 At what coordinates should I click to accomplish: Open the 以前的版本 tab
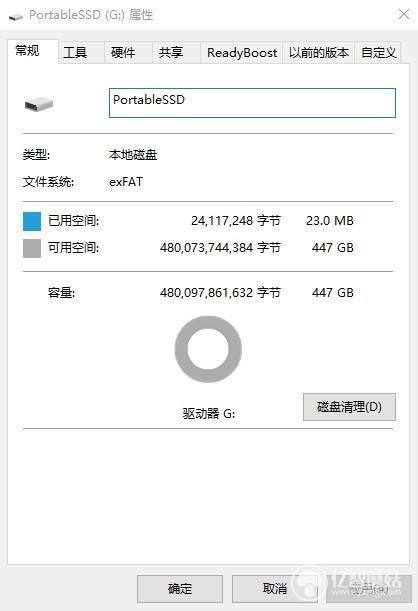click(319, 53)
